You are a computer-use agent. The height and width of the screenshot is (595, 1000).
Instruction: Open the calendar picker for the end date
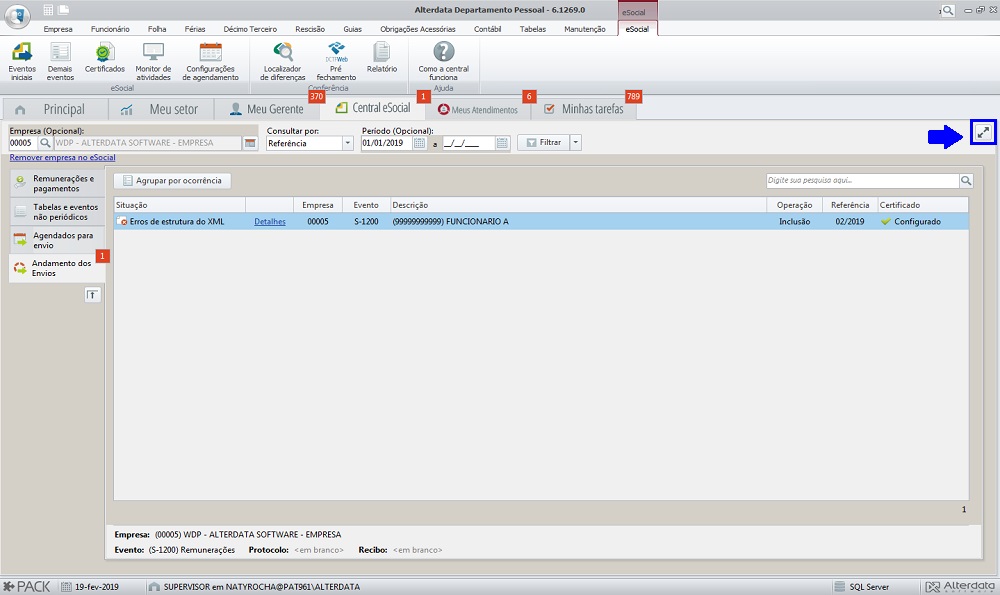502,143
